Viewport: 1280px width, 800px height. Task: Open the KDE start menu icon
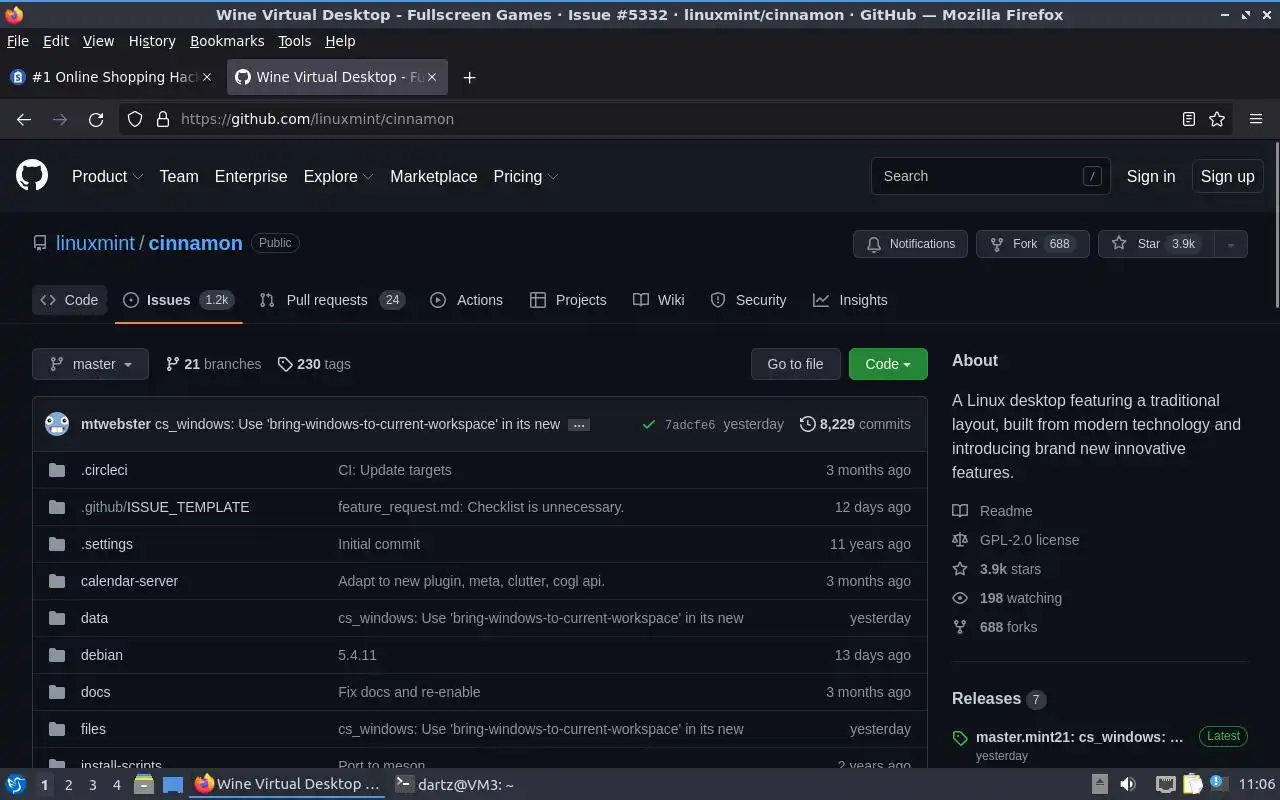[15, 785]
